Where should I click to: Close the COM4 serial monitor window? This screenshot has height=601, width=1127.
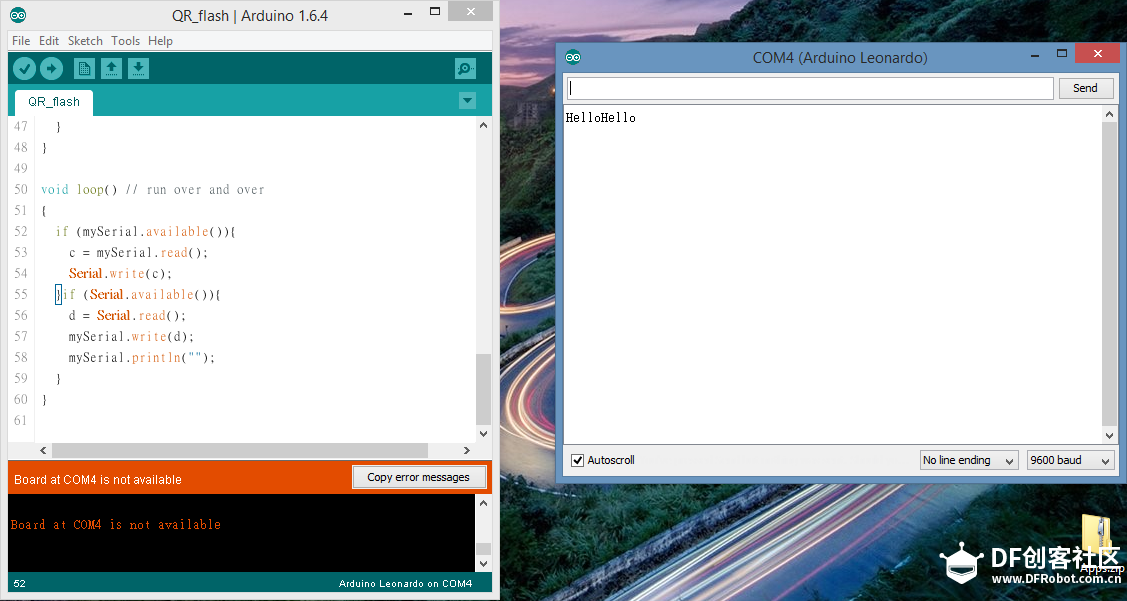(1097, 53)
